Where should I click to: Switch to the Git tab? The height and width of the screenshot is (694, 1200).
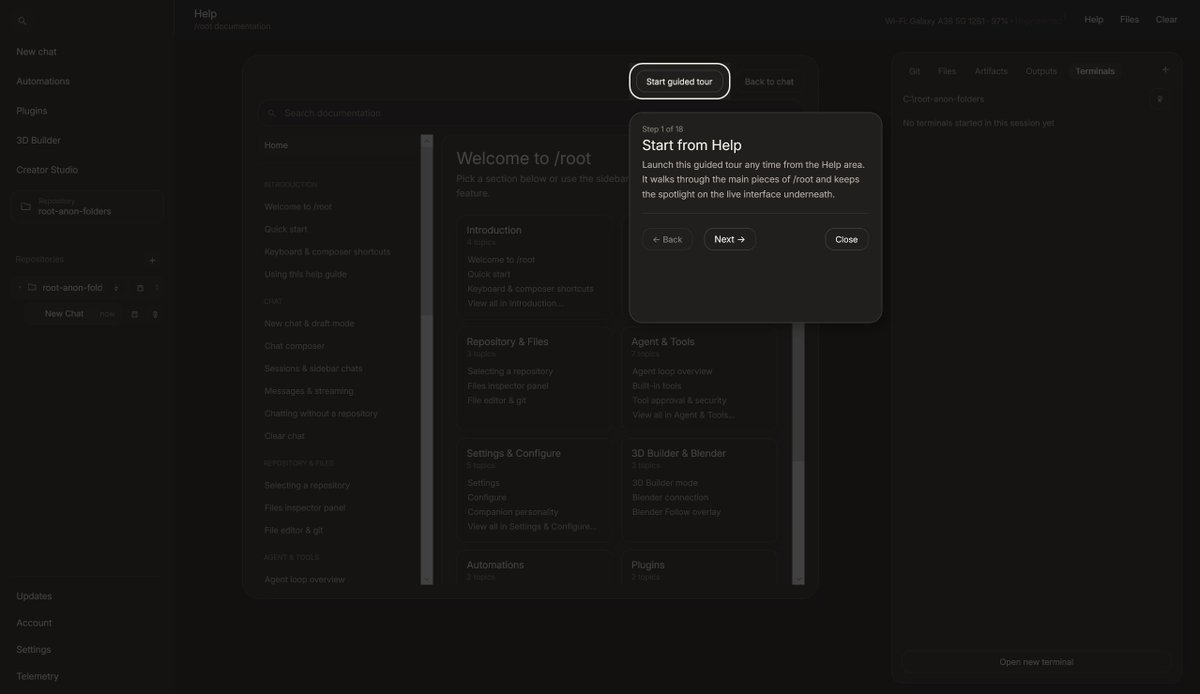(x=914, y=71)
